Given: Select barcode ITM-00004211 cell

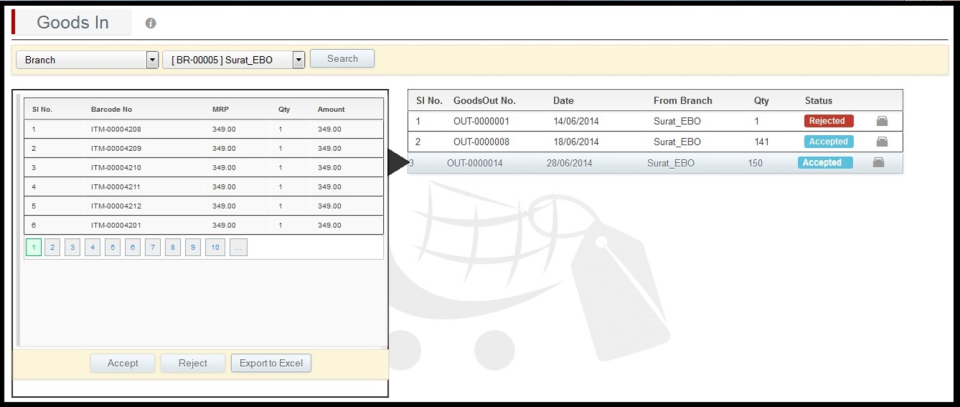Looking at the screenshot, I should click(x=116, y=187).
